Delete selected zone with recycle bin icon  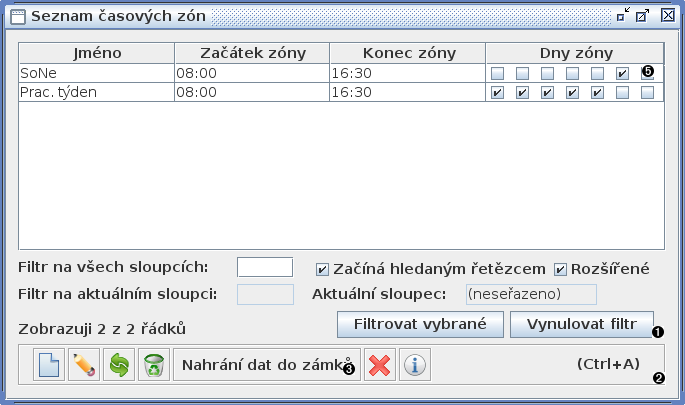(154, 365)
